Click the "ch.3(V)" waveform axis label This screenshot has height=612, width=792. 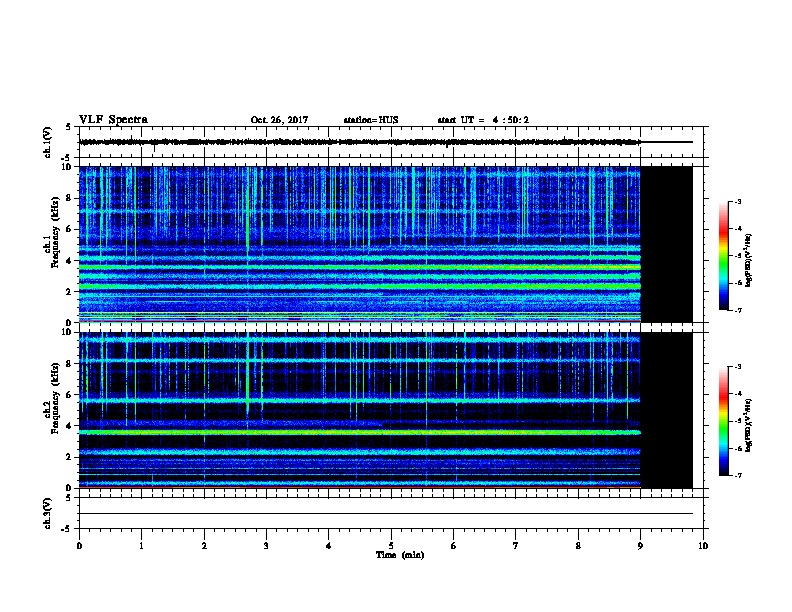[x=47, y=513]
